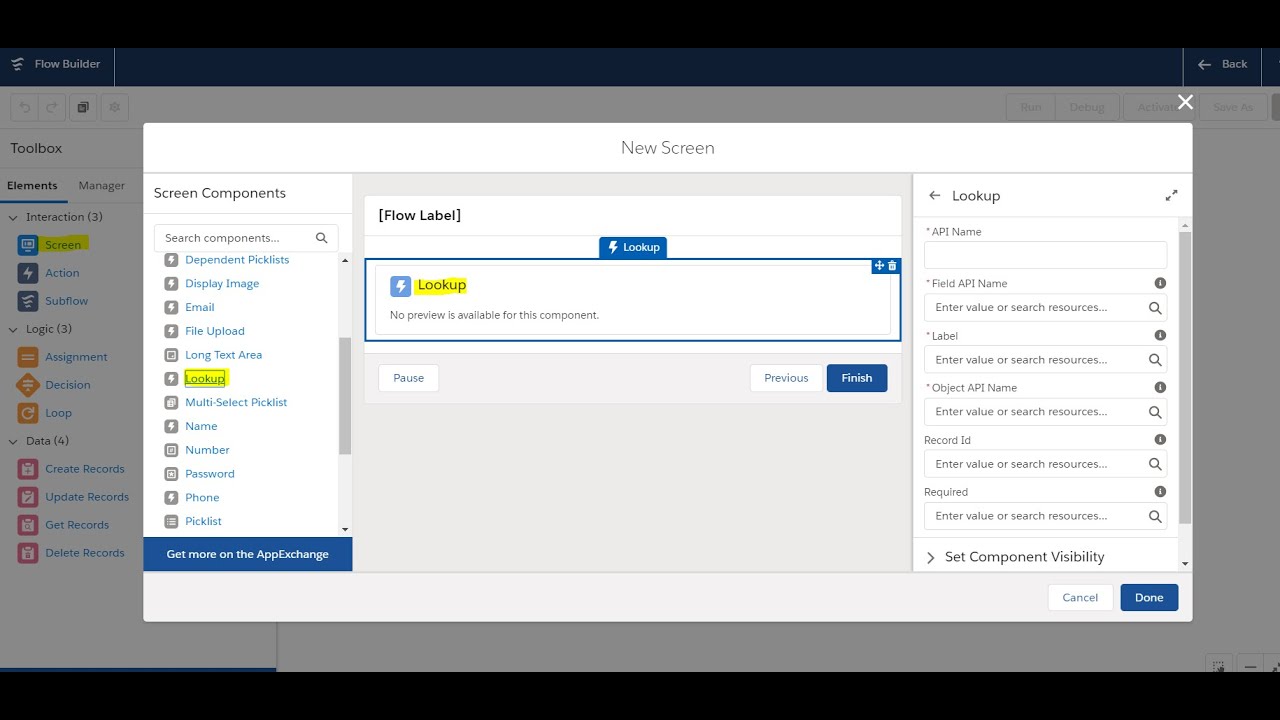
Task: Focus the API Name input field
Action: point(1045,255)
